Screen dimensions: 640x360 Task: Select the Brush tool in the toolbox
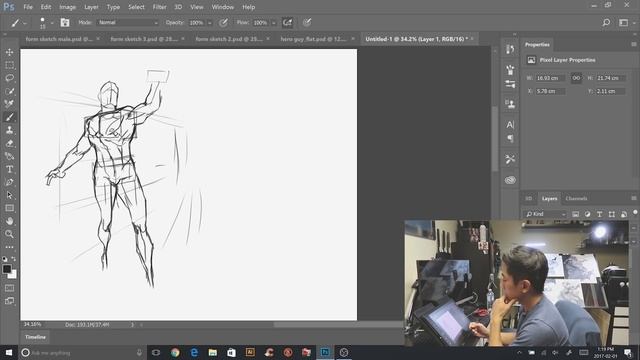[9, 117]
